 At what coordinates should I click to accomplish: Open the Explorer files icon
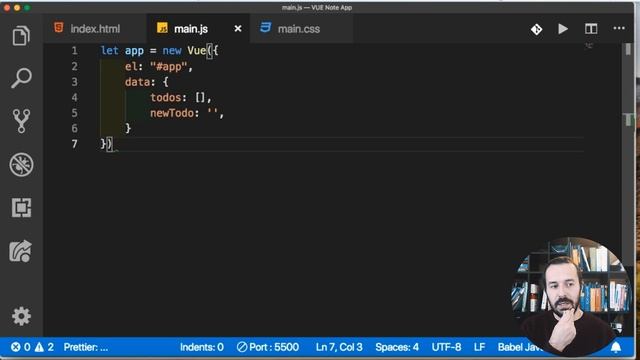[x=21, y=36]
